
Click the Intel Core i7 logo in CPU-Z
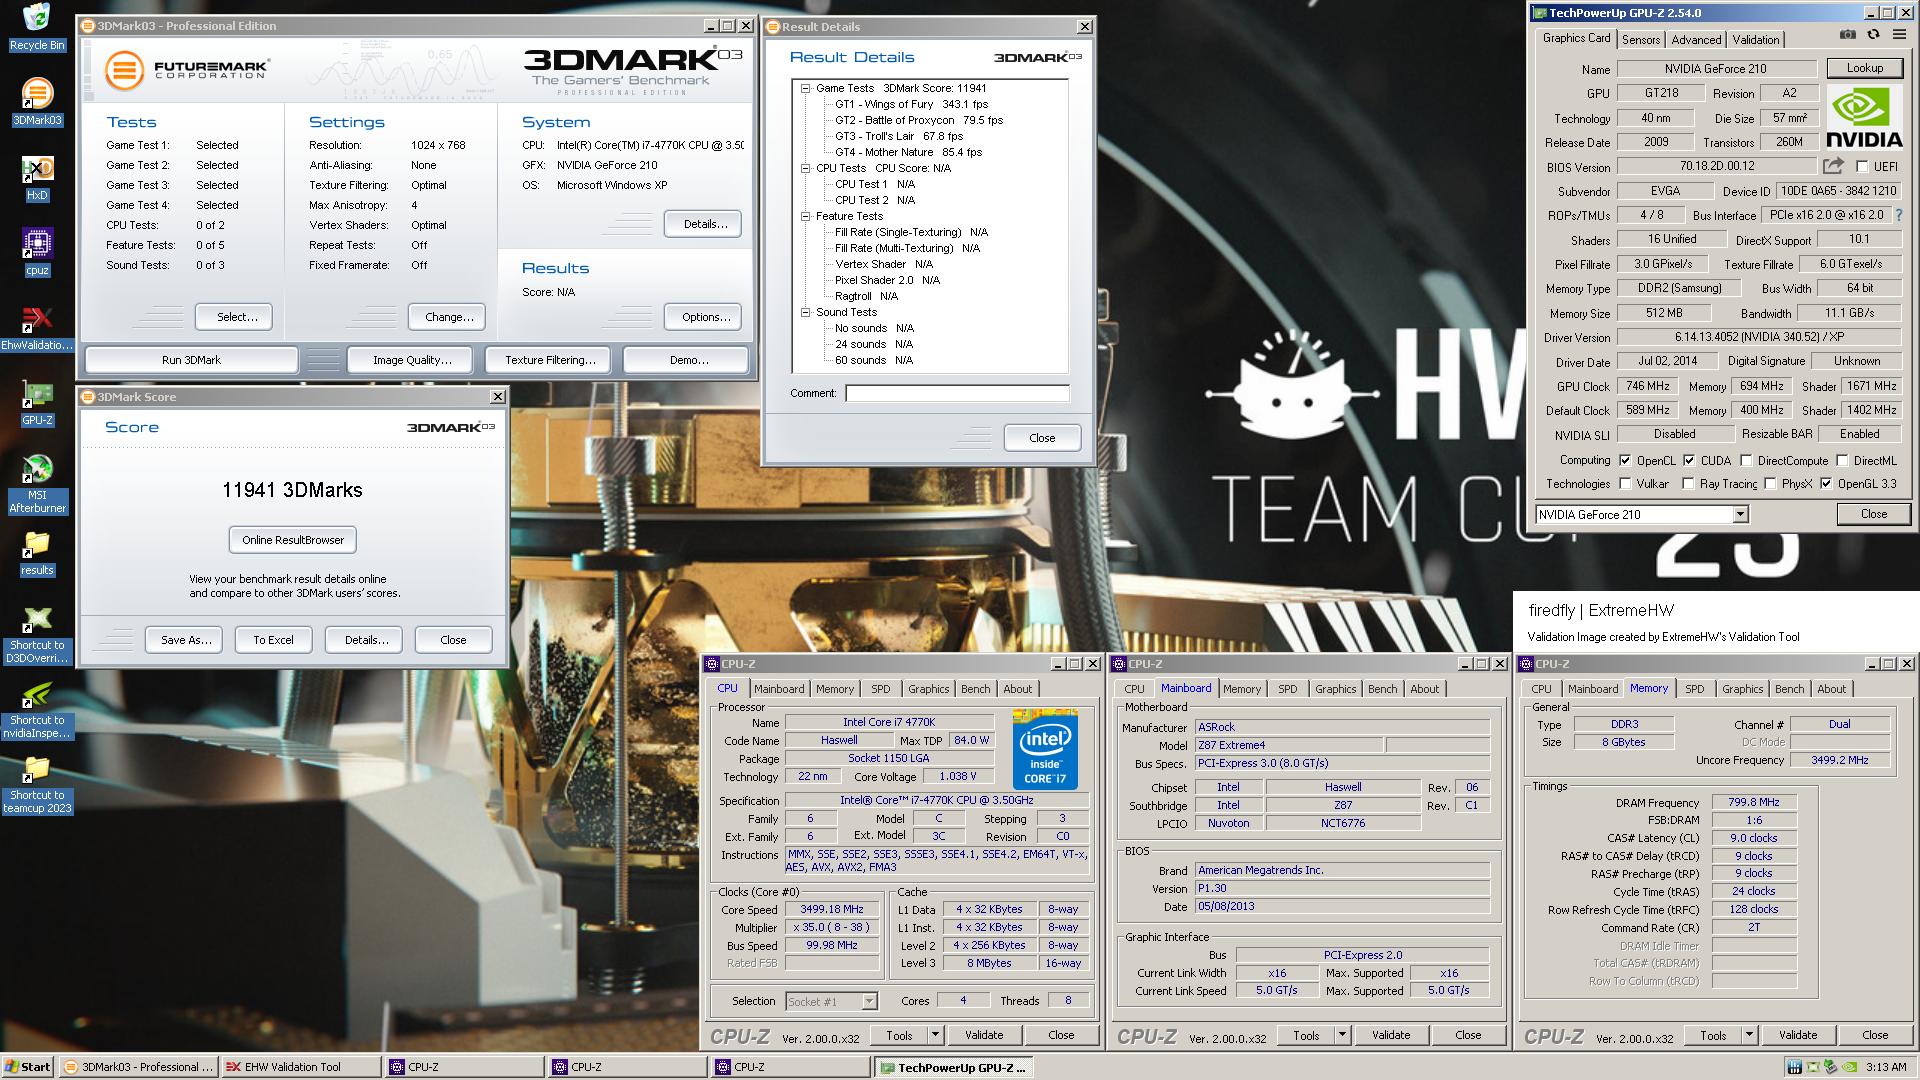click(x=1044, y=749)
